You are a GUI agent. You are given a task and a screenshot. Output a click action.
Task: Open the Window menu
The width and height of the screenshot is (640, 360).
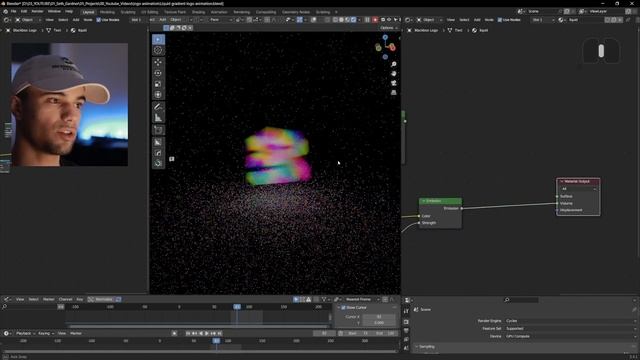(54, 11)
